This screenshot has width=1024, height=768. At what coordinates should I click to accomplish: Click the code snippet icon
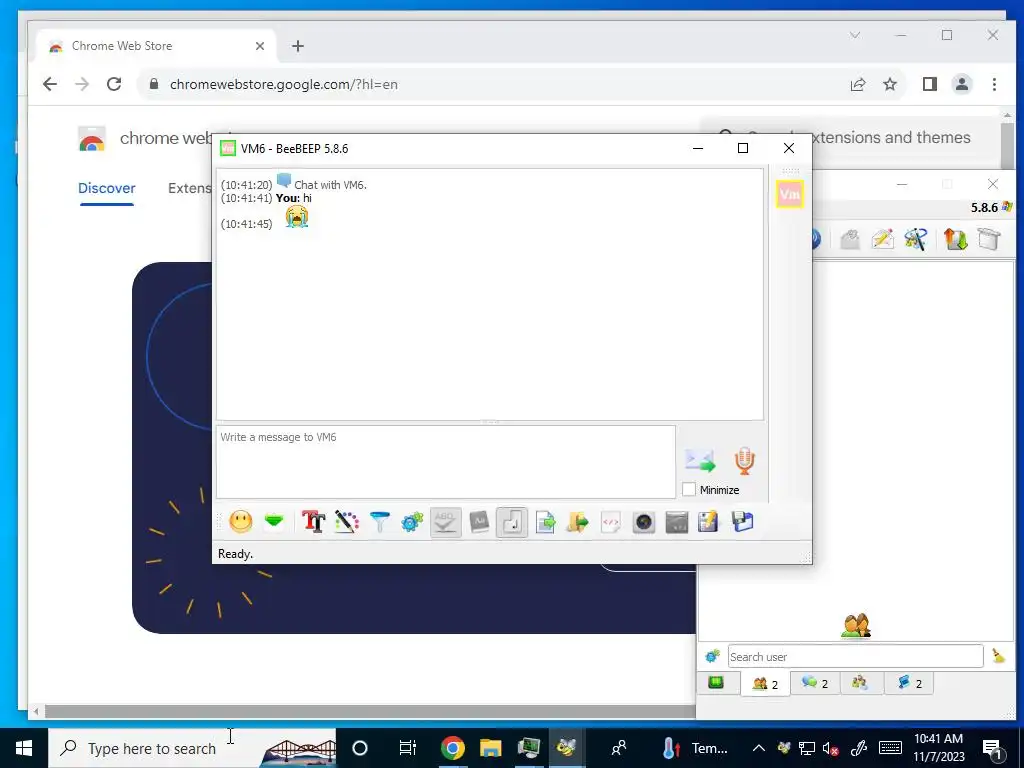click(x=611, y=522)
